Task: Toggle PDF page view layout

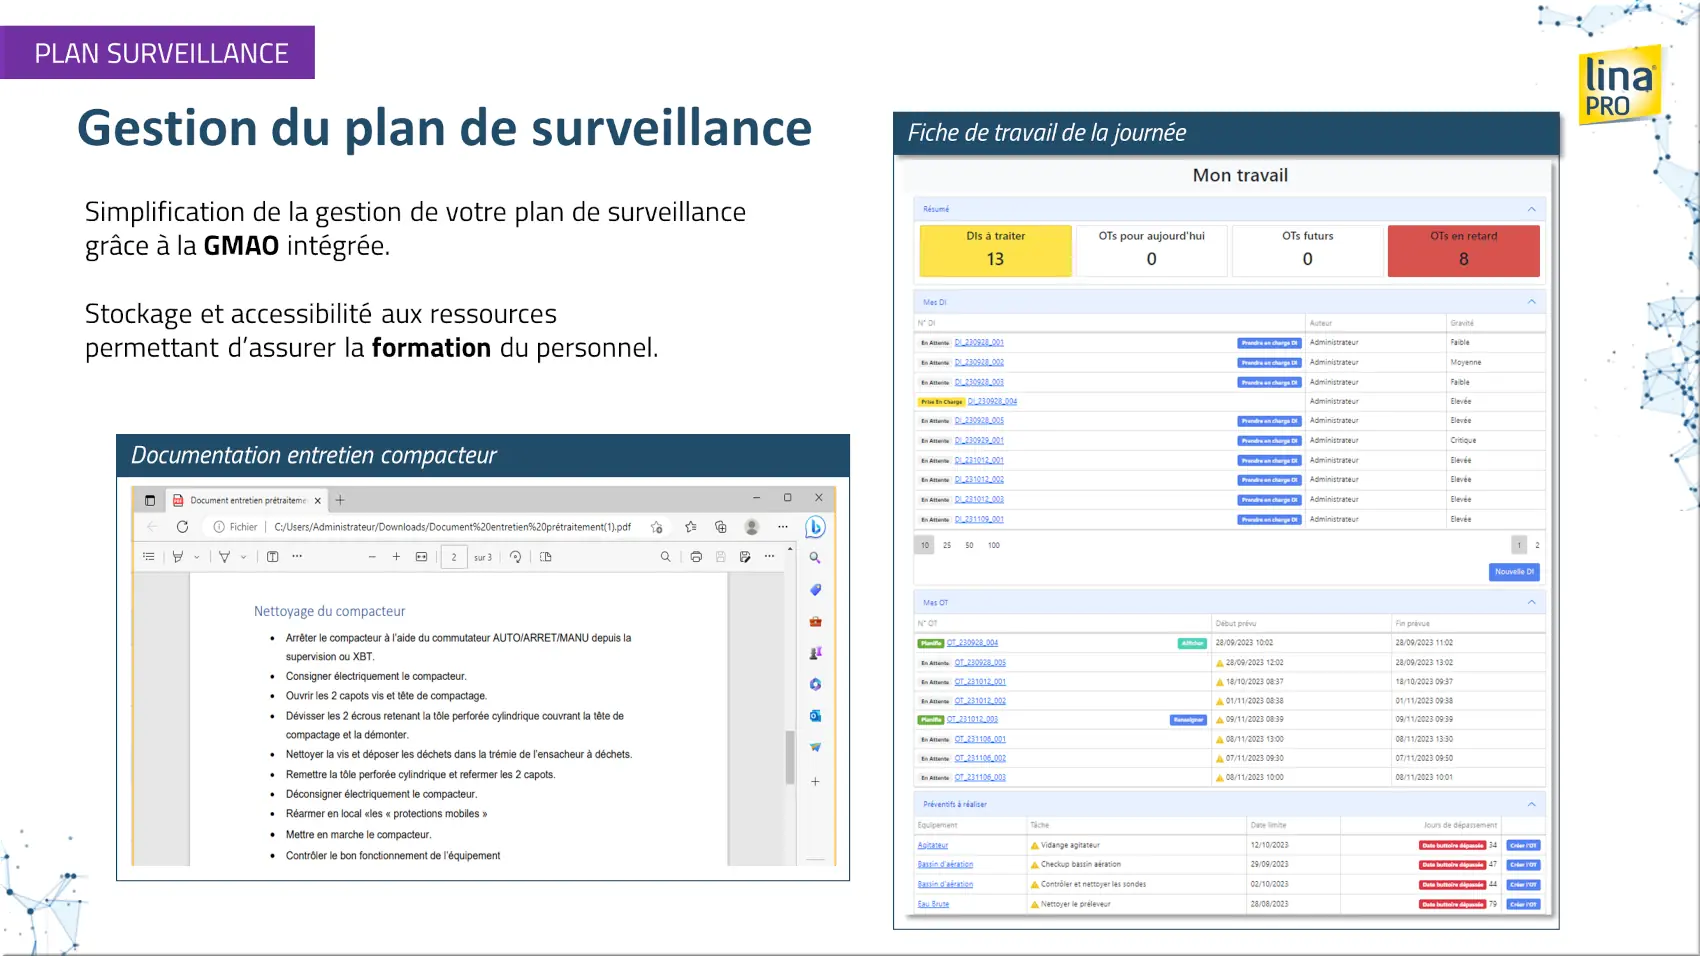Action: (546, 557)
